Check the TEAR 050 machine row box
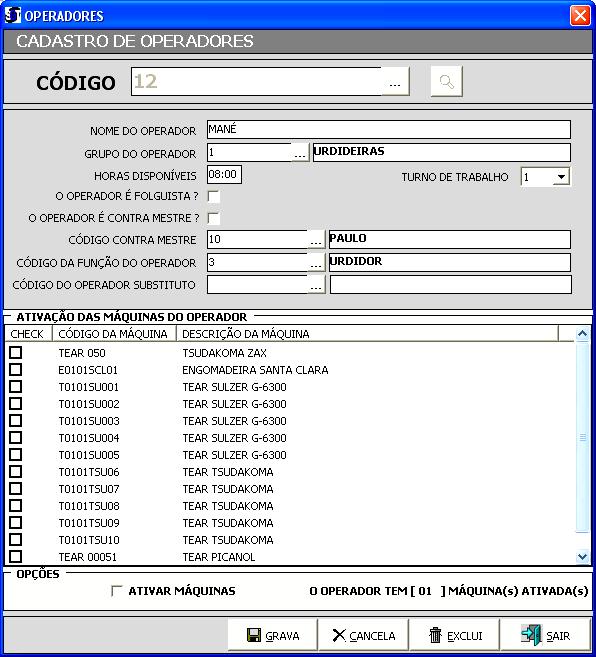Screen dimensions: 596x657 [x=16, y=352]
